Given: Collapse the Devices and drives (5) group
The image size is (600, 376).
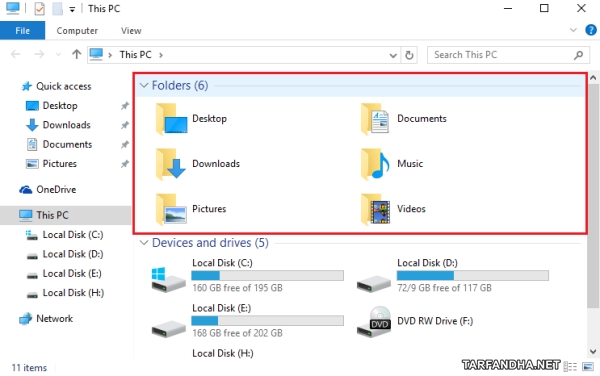Looking at the screenshot, I should (x=144, y=243).
